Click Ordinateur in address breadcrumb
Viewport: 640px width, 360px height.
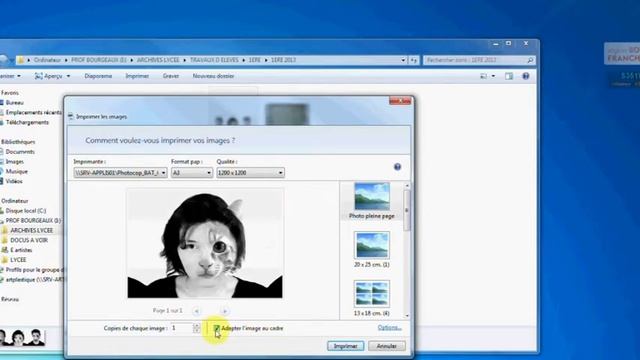pyautogui.click(x=47, y=60)
